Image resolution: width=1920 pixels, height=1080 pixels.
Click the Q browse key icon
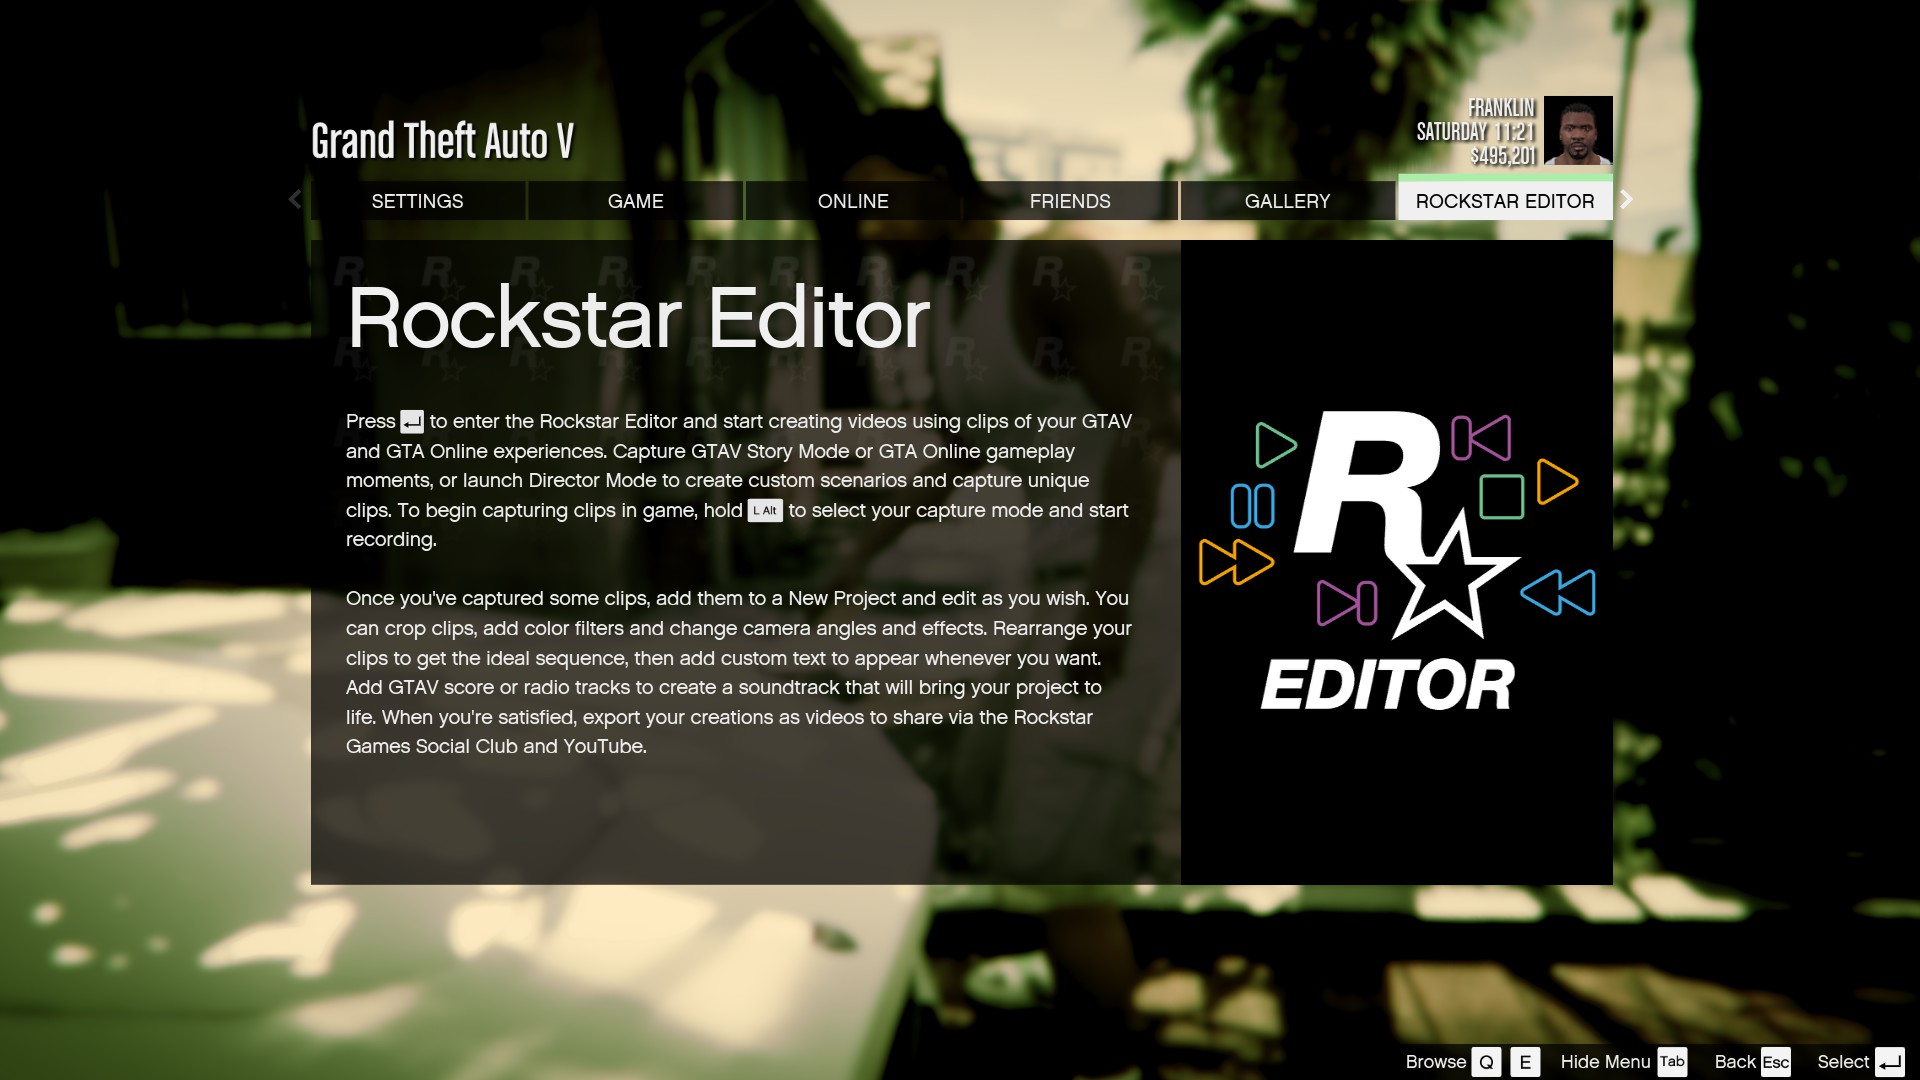(x=1486, y=1062)
